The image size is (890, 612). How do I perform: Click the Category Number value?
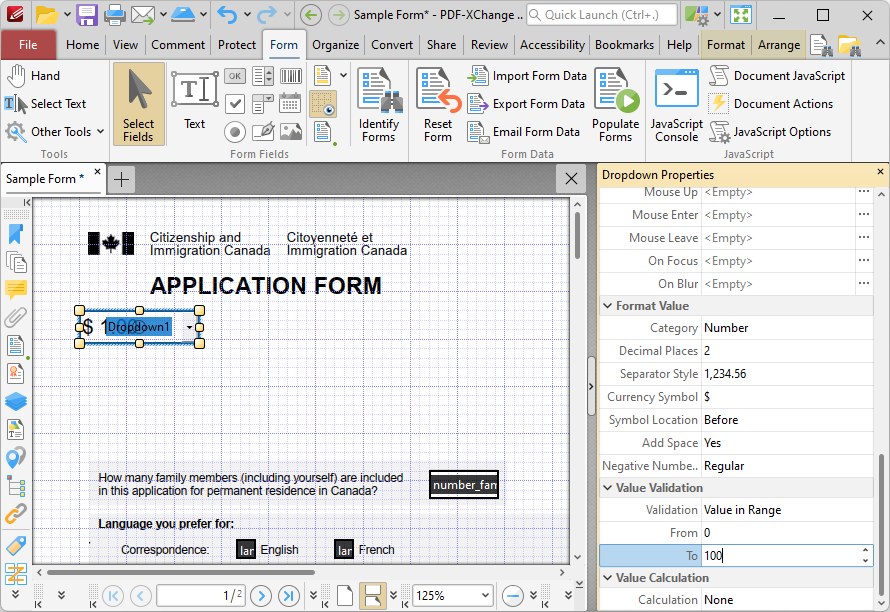tap(787, 328)
